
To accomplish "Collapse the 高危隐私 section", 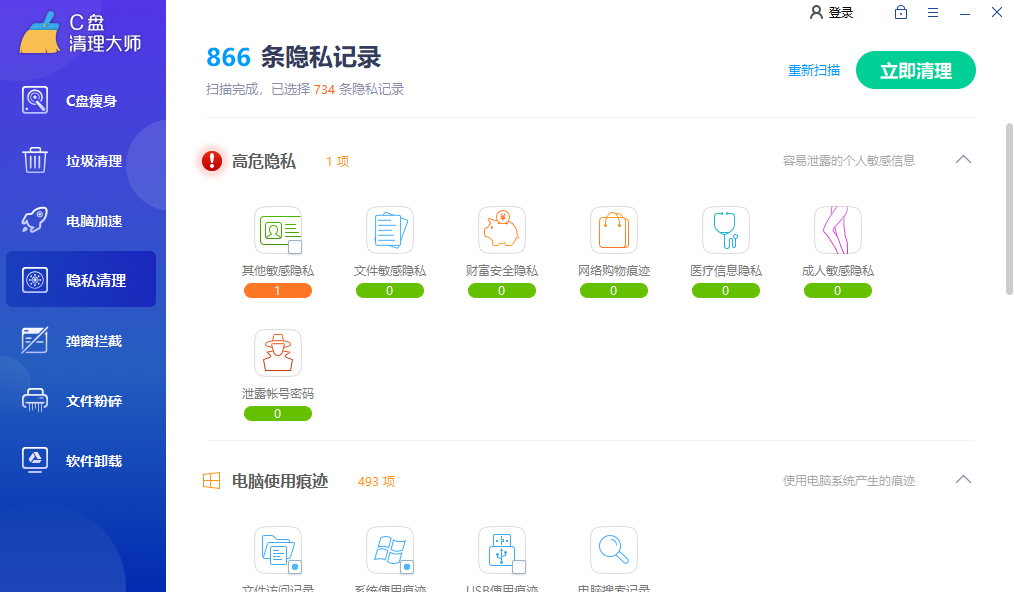I will tap(963, 160).
